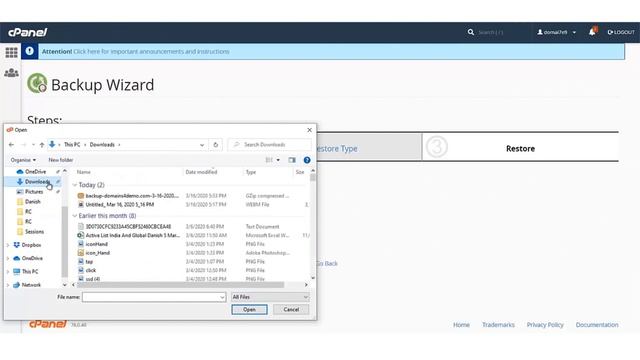The image size is (640, 360).
Task: Open User Manager icon in cPanel sidebar
Action: coord(11,73)
